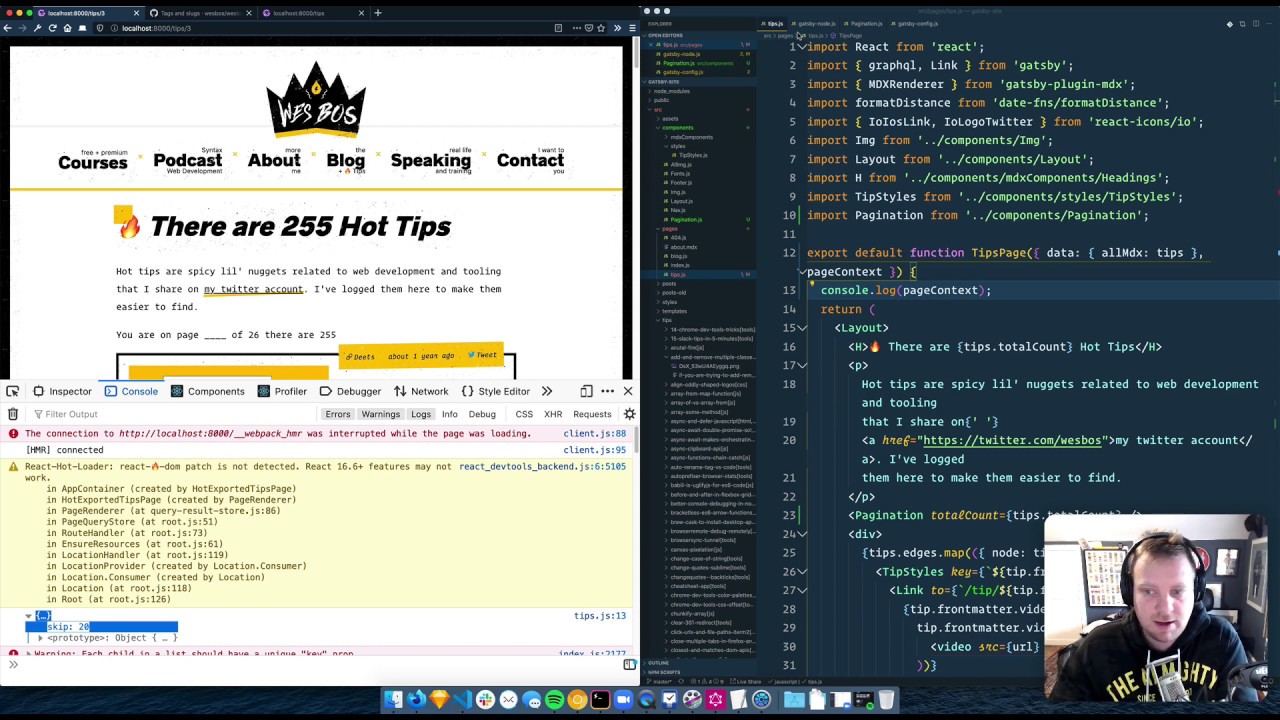Click the Tweet button on the tip card

[x=482, y=355]
